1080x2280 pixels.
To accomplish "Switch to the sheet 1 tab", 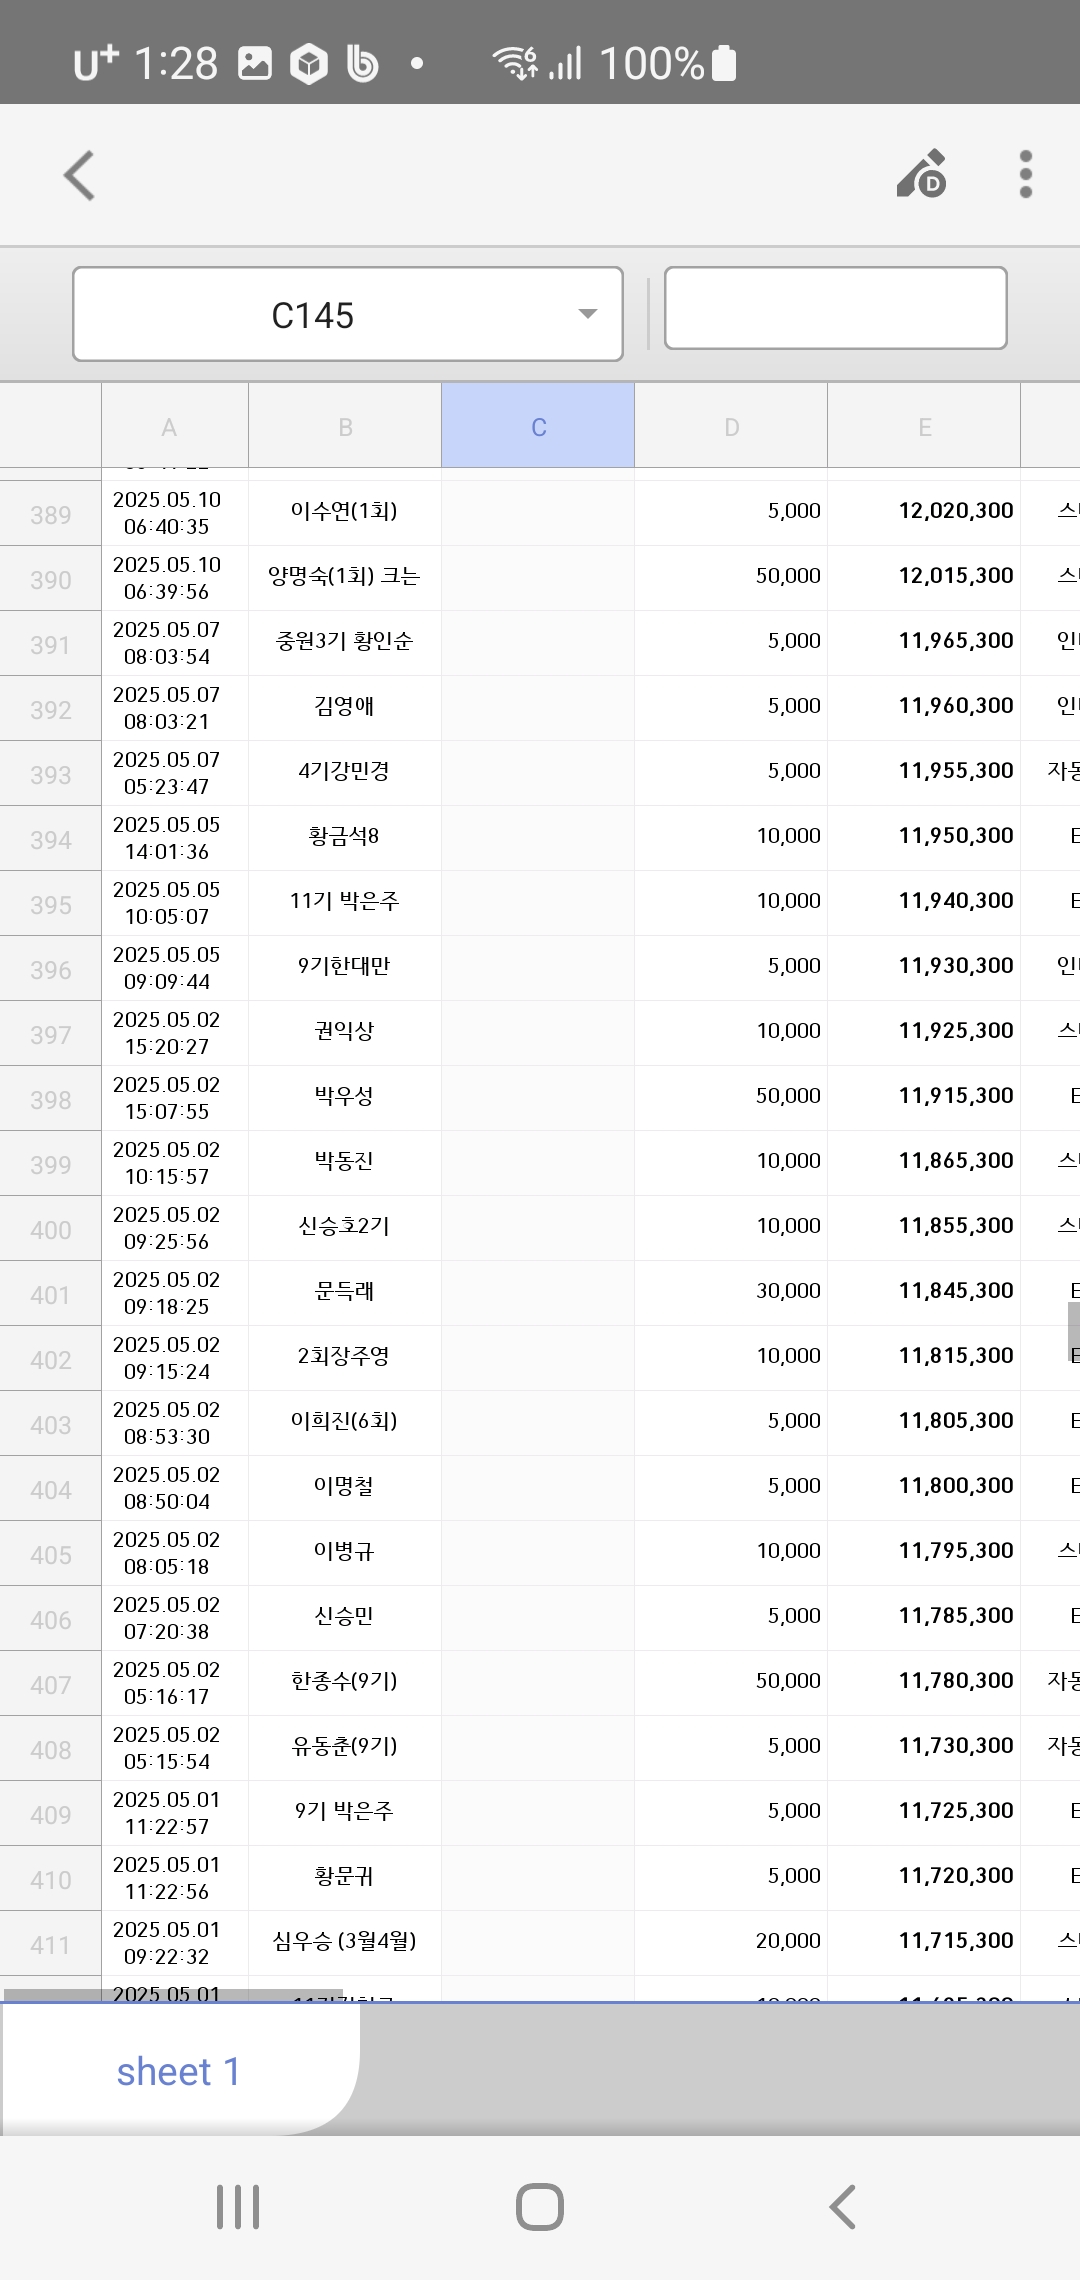I will [x=178, y=2071].
